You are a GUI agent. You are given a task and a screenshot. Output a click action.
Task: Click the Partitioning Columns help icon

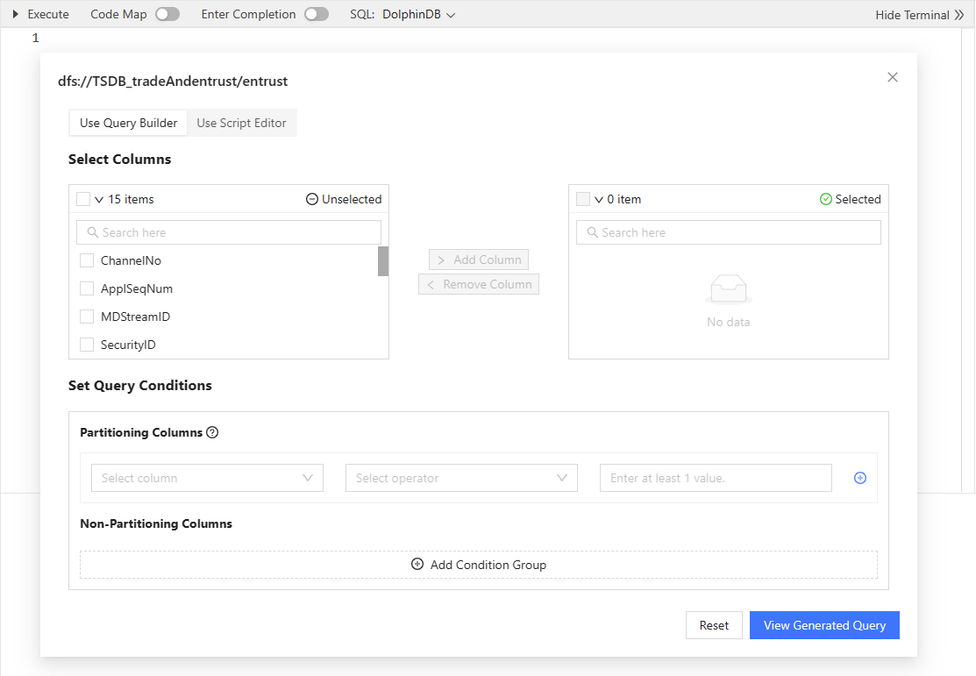click(212, 433)
